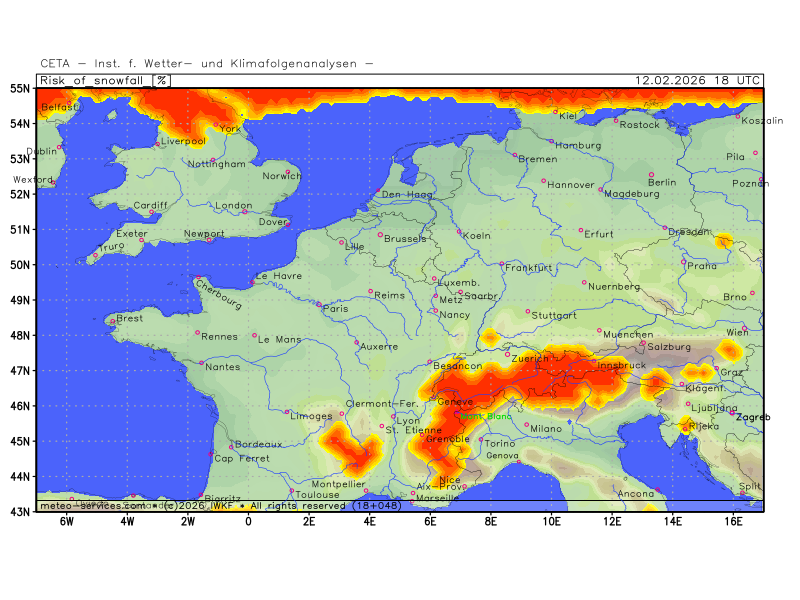Click the Zuerich label text
The height and width of the screenshot is (600, 800).
coord(530,358)
